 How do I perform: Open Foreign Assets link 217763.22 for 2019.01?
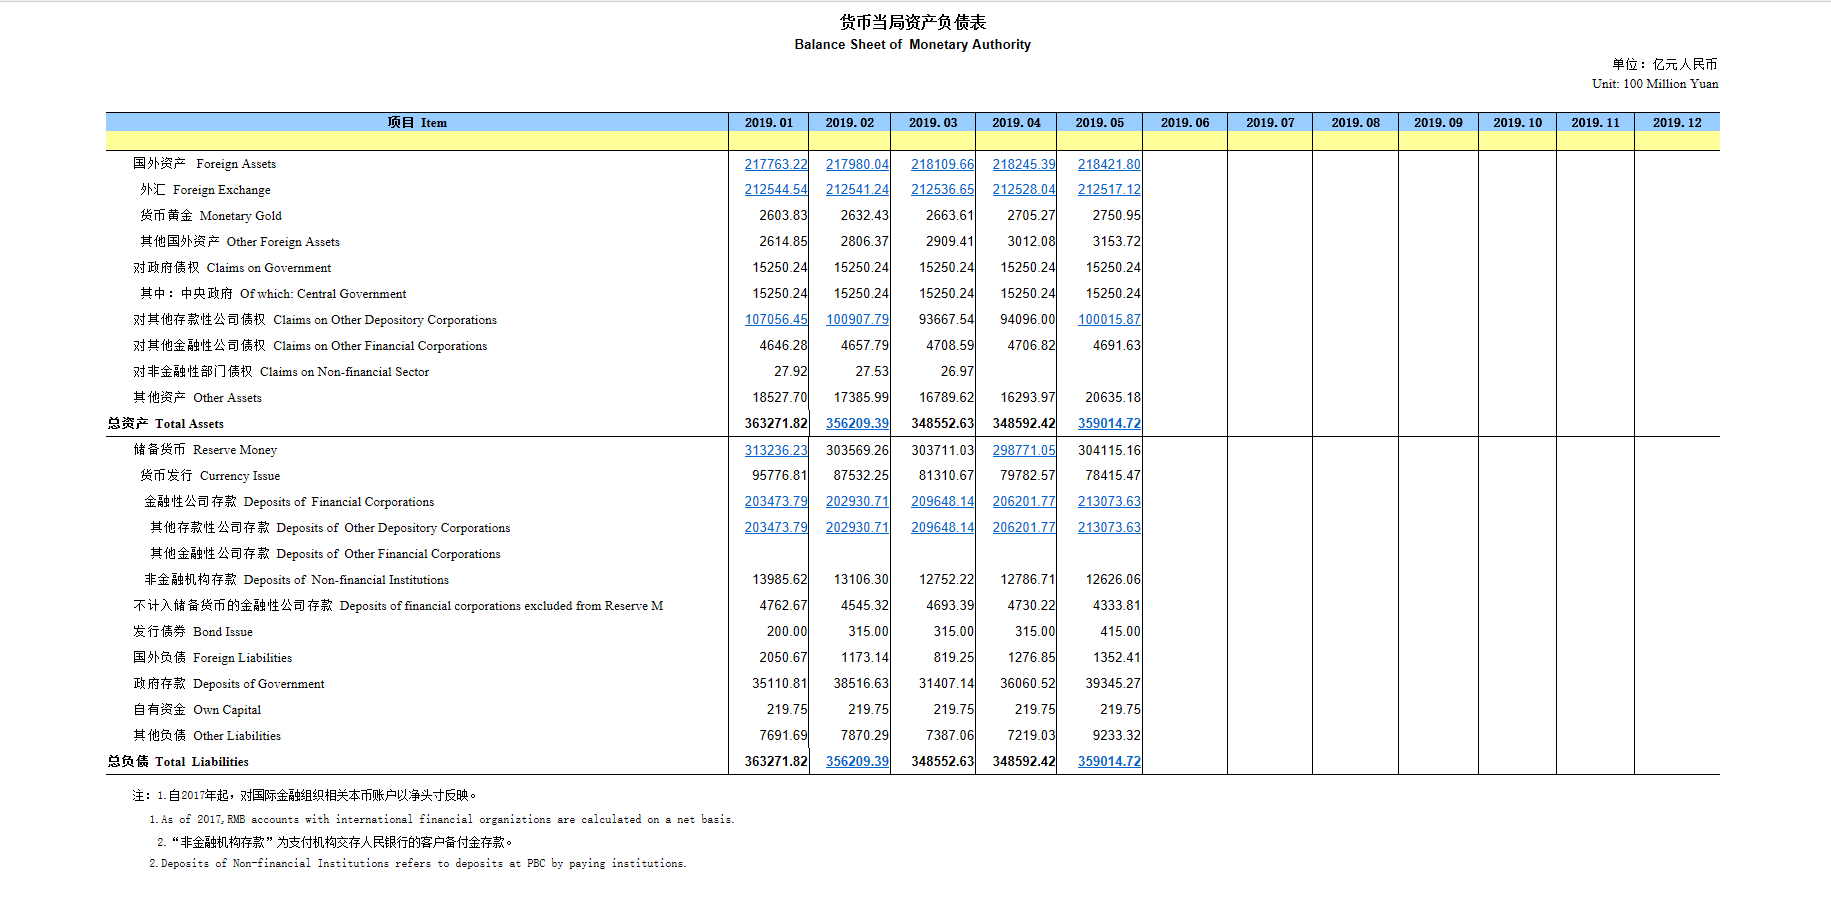coord(775,164)
